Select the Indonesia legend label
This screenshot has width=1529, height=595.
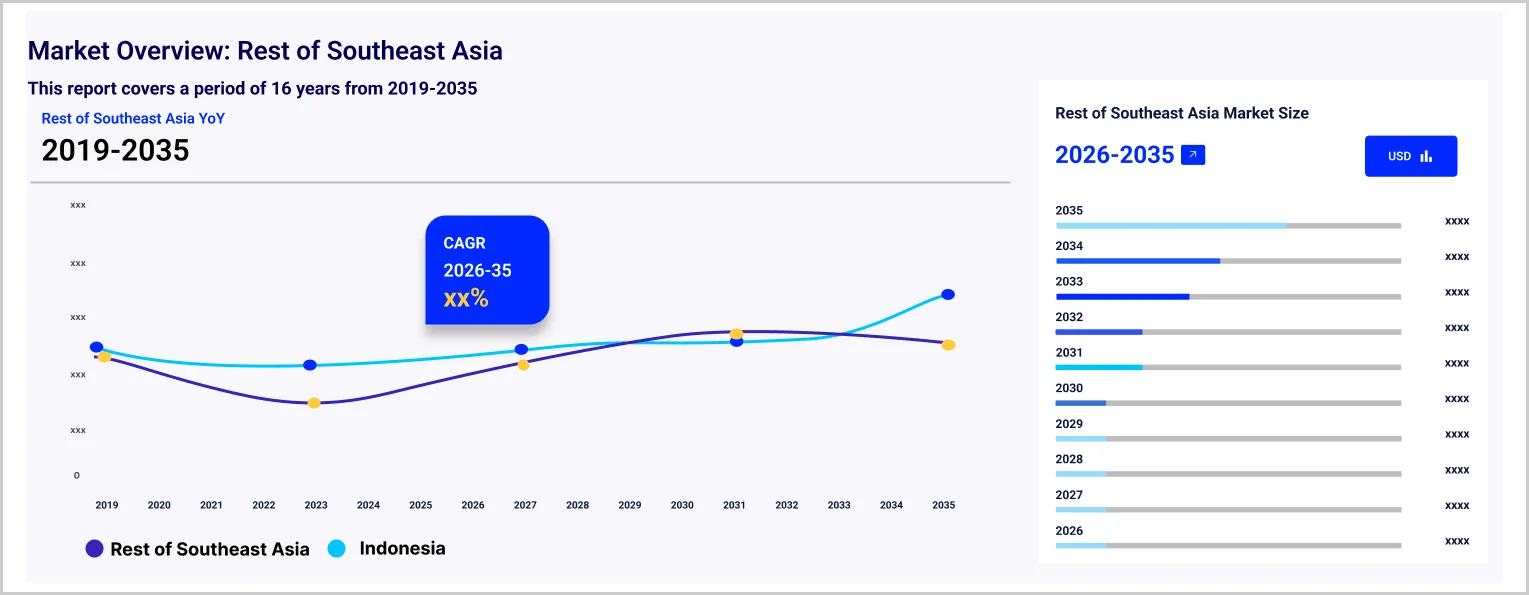[402, 548]
